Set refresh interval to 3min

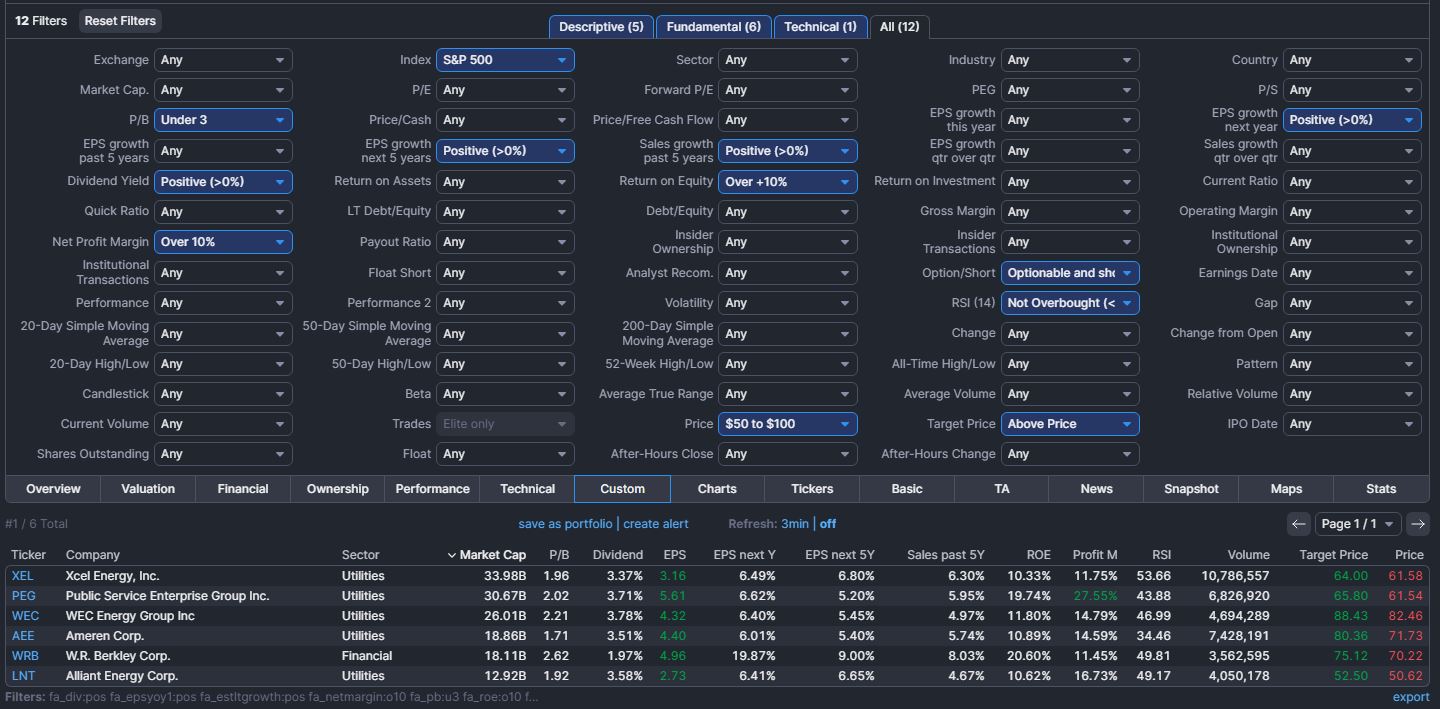795,523
